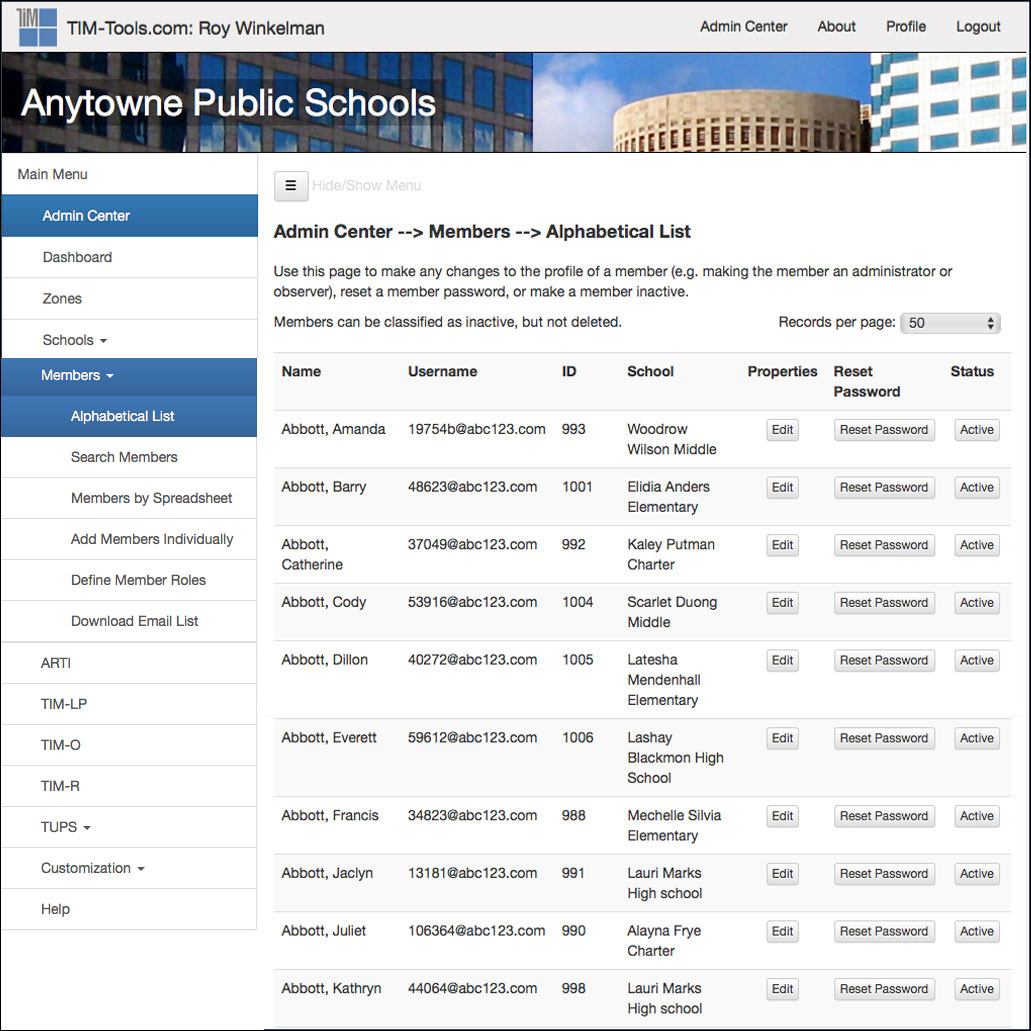Open Download Email List
The width and height of the screenshot is (1031, 1031).
130,621
